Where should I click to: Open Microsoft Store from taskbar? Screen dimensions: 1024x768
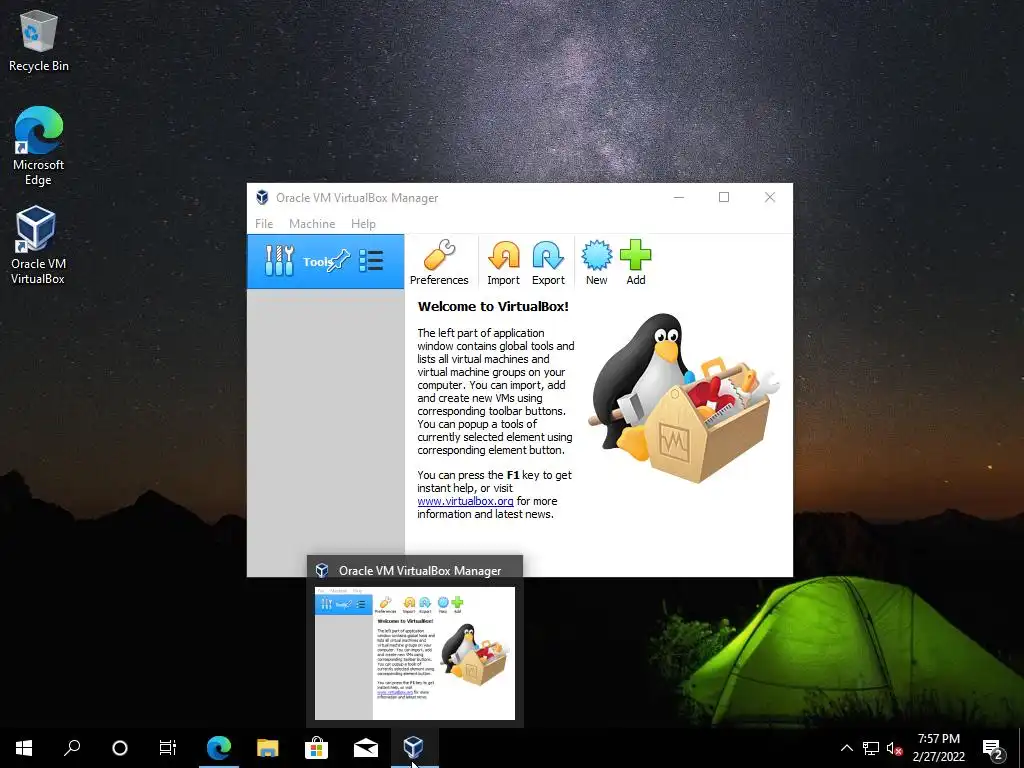[316, 747]
